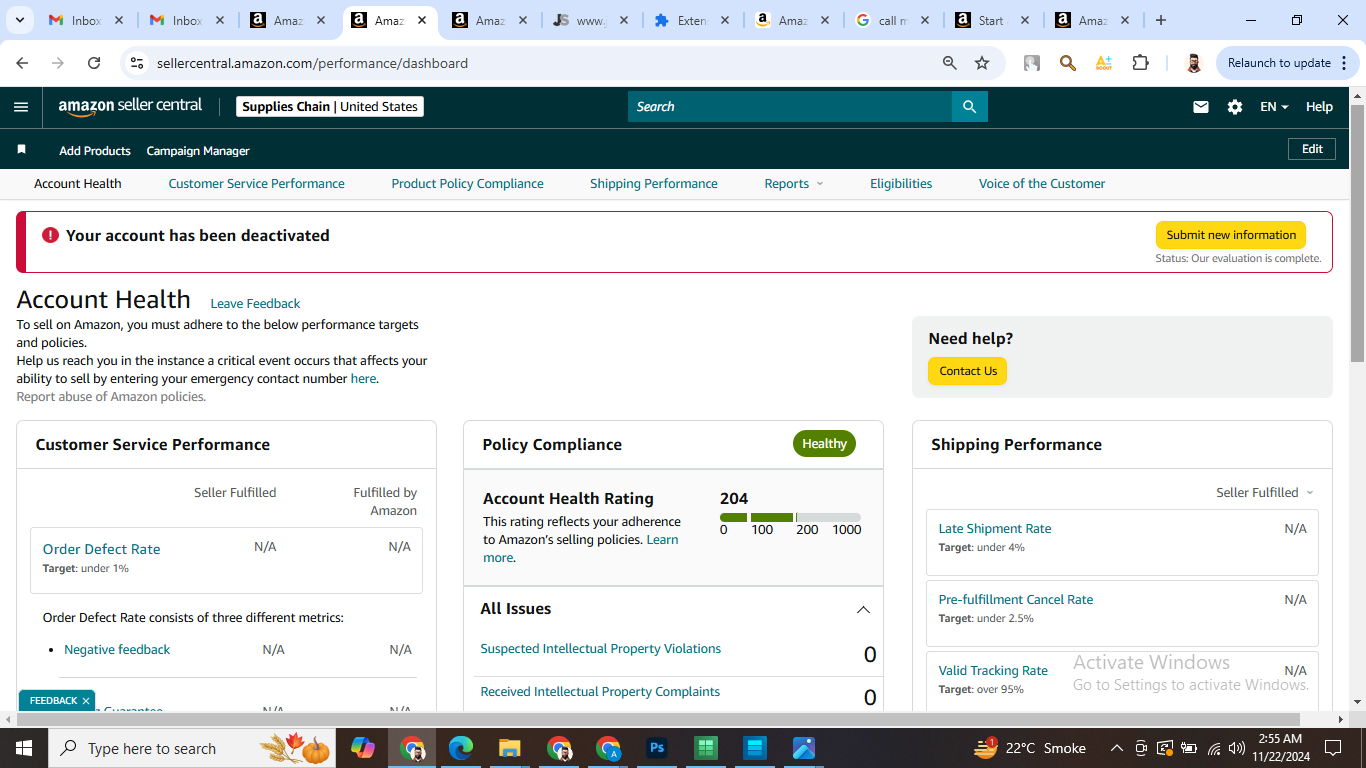Open Campaign Manager link
1366x768 pixels.
198,151
